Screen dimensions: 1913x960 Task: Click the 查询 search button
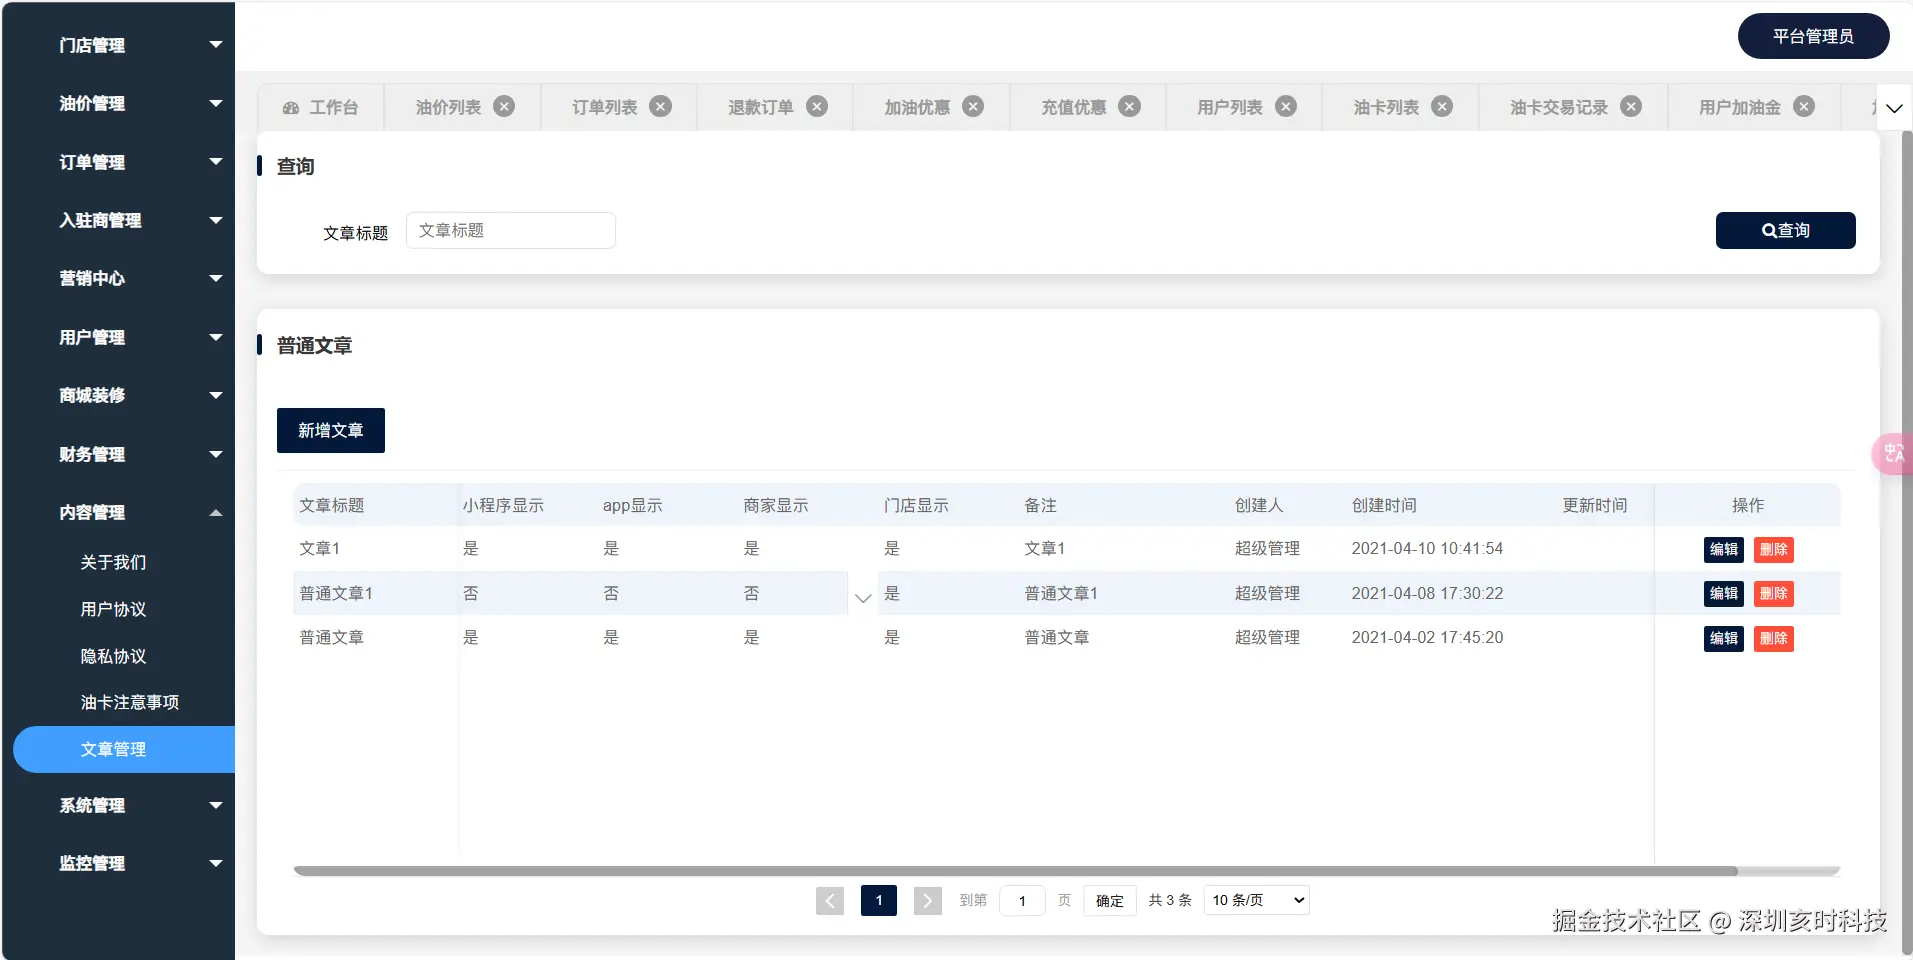pos(1785,230)
